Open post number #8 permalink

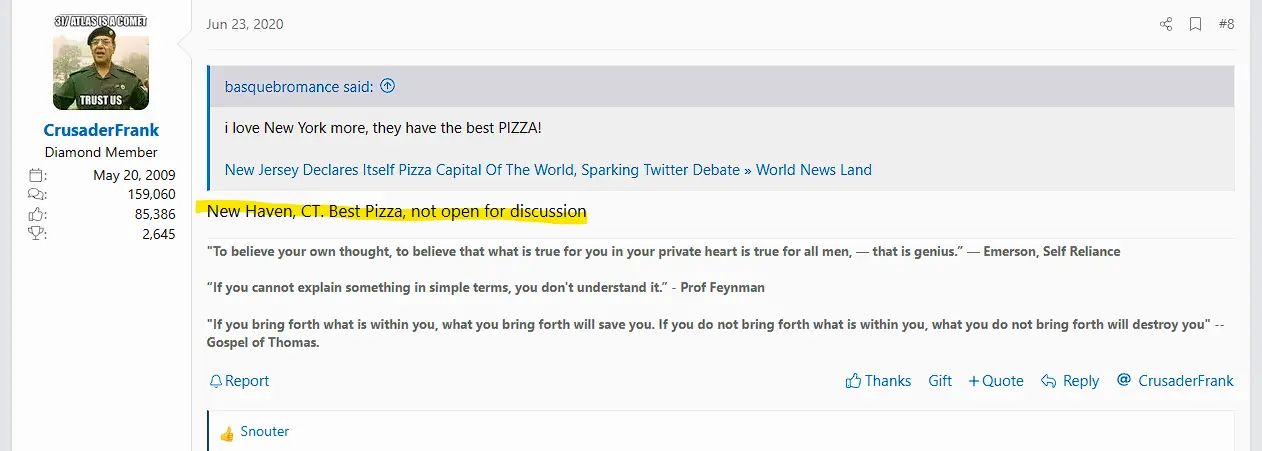click(x=1226, y=24)
